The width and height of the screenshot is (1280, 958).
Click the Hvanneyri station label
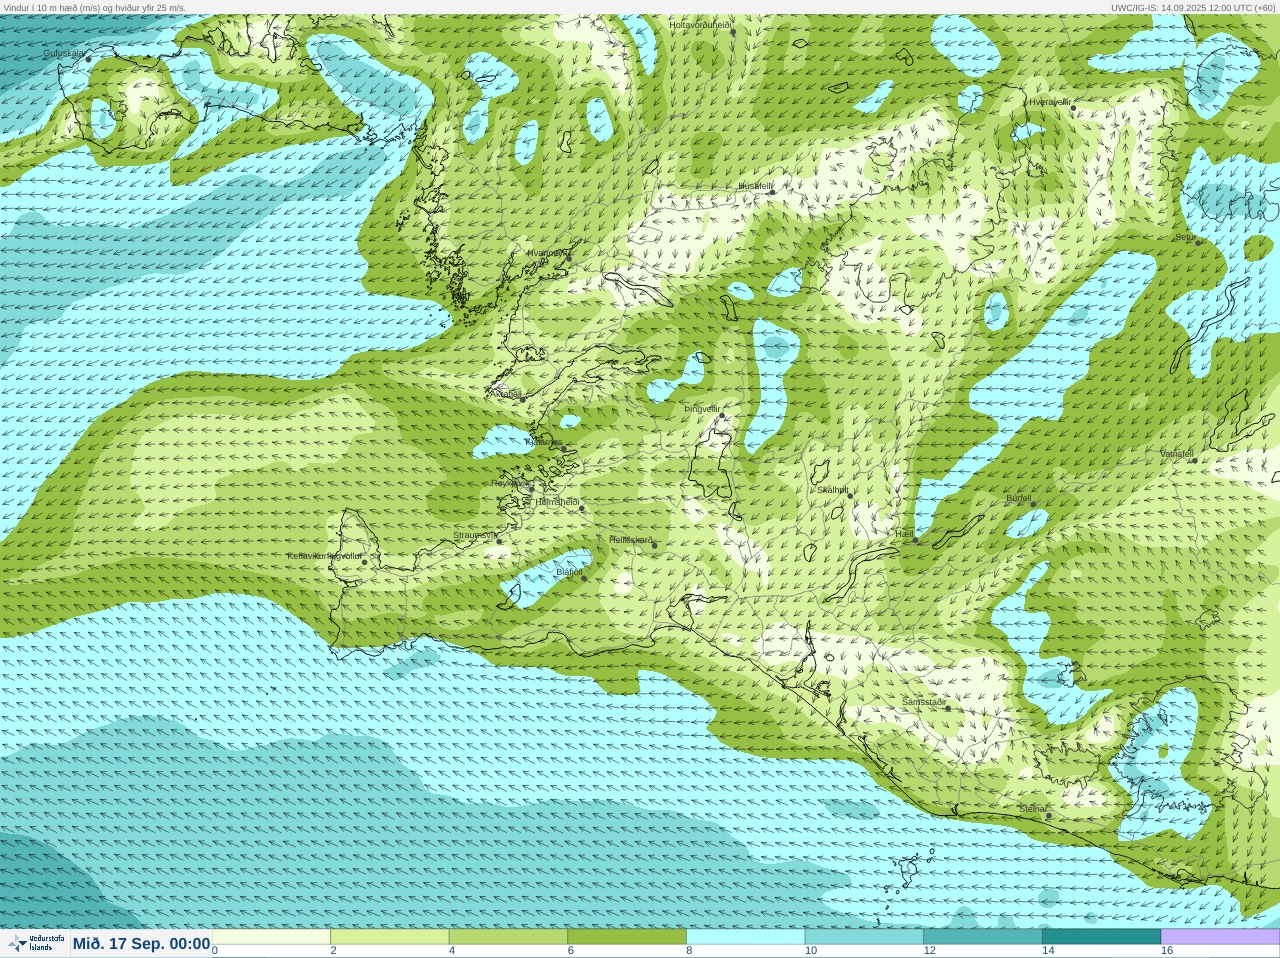pos(548,253)
